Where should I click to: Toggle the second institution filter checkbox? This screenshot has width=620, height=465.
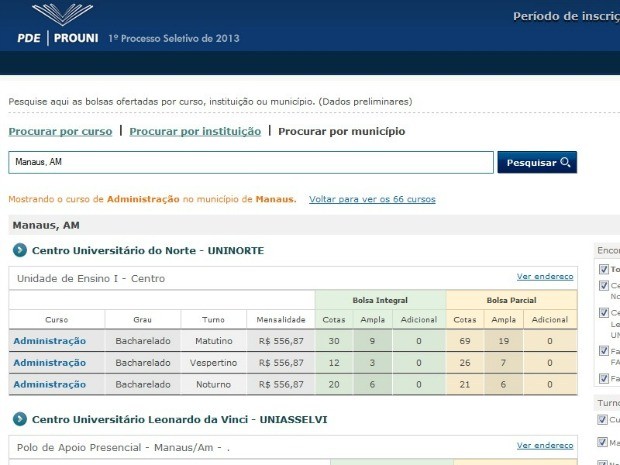click(x=603, y=285)
